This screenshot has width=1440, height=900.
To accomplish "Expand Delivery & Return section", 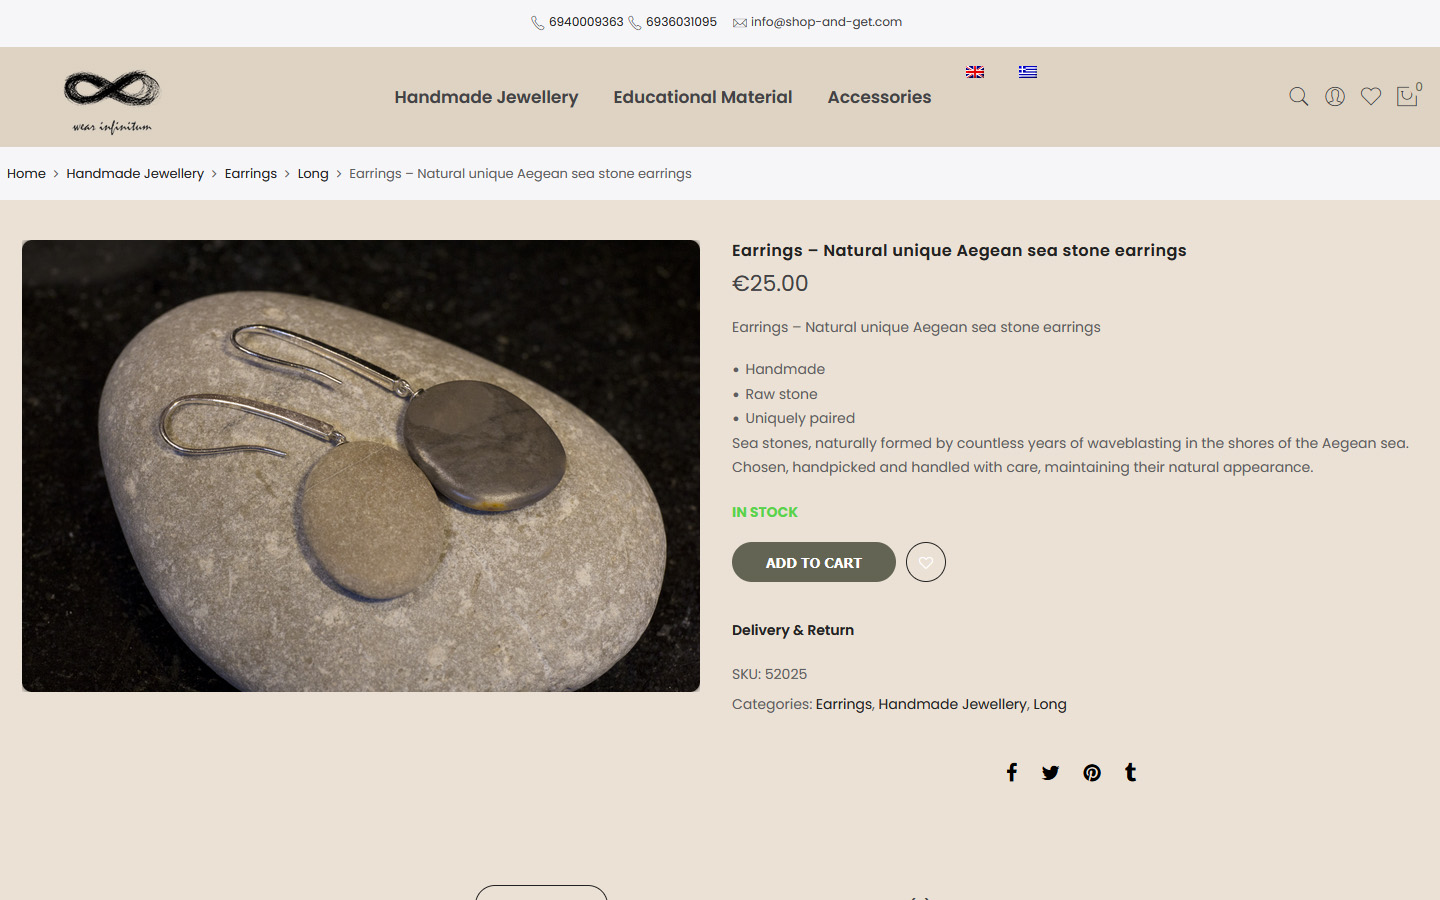I will tap(793, 630).
